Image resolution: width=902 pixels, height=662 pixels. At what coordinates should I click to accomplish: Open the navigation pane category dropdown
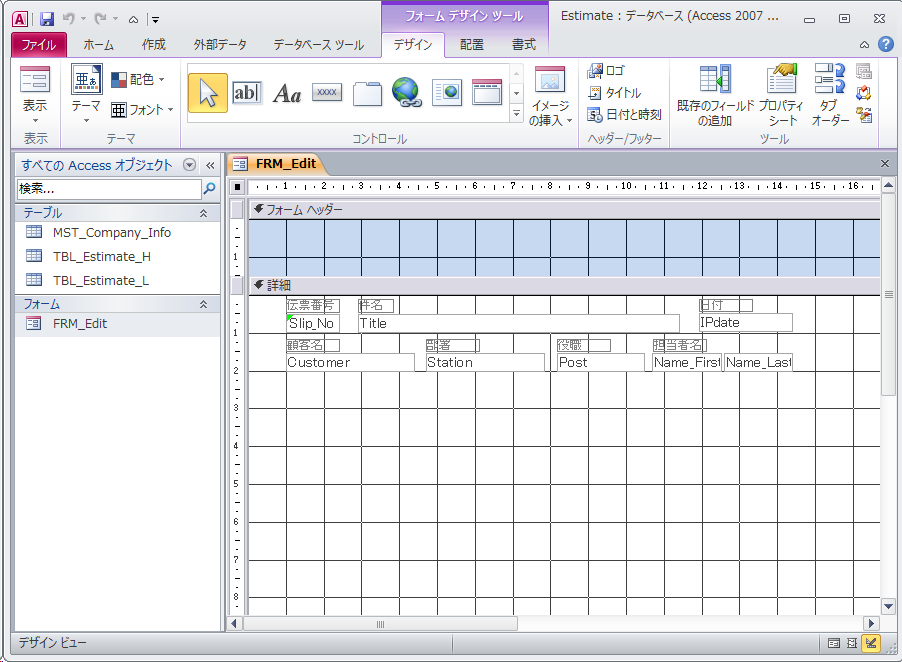pyautogui.click(x=189, y=165)
